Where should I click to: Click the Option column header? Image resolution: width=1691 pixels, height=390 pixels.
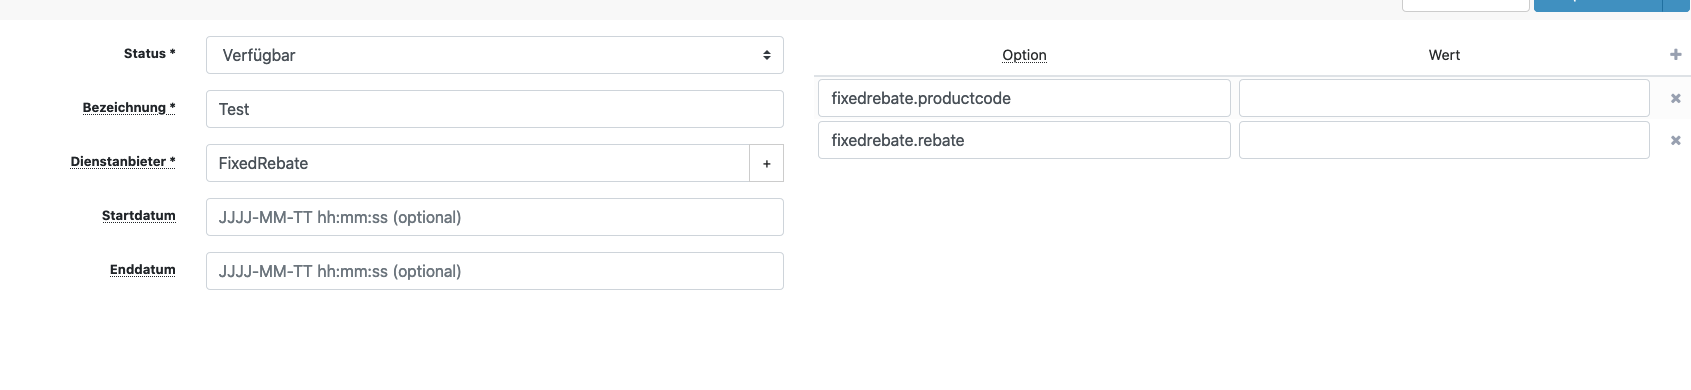tap(1024, 55)
